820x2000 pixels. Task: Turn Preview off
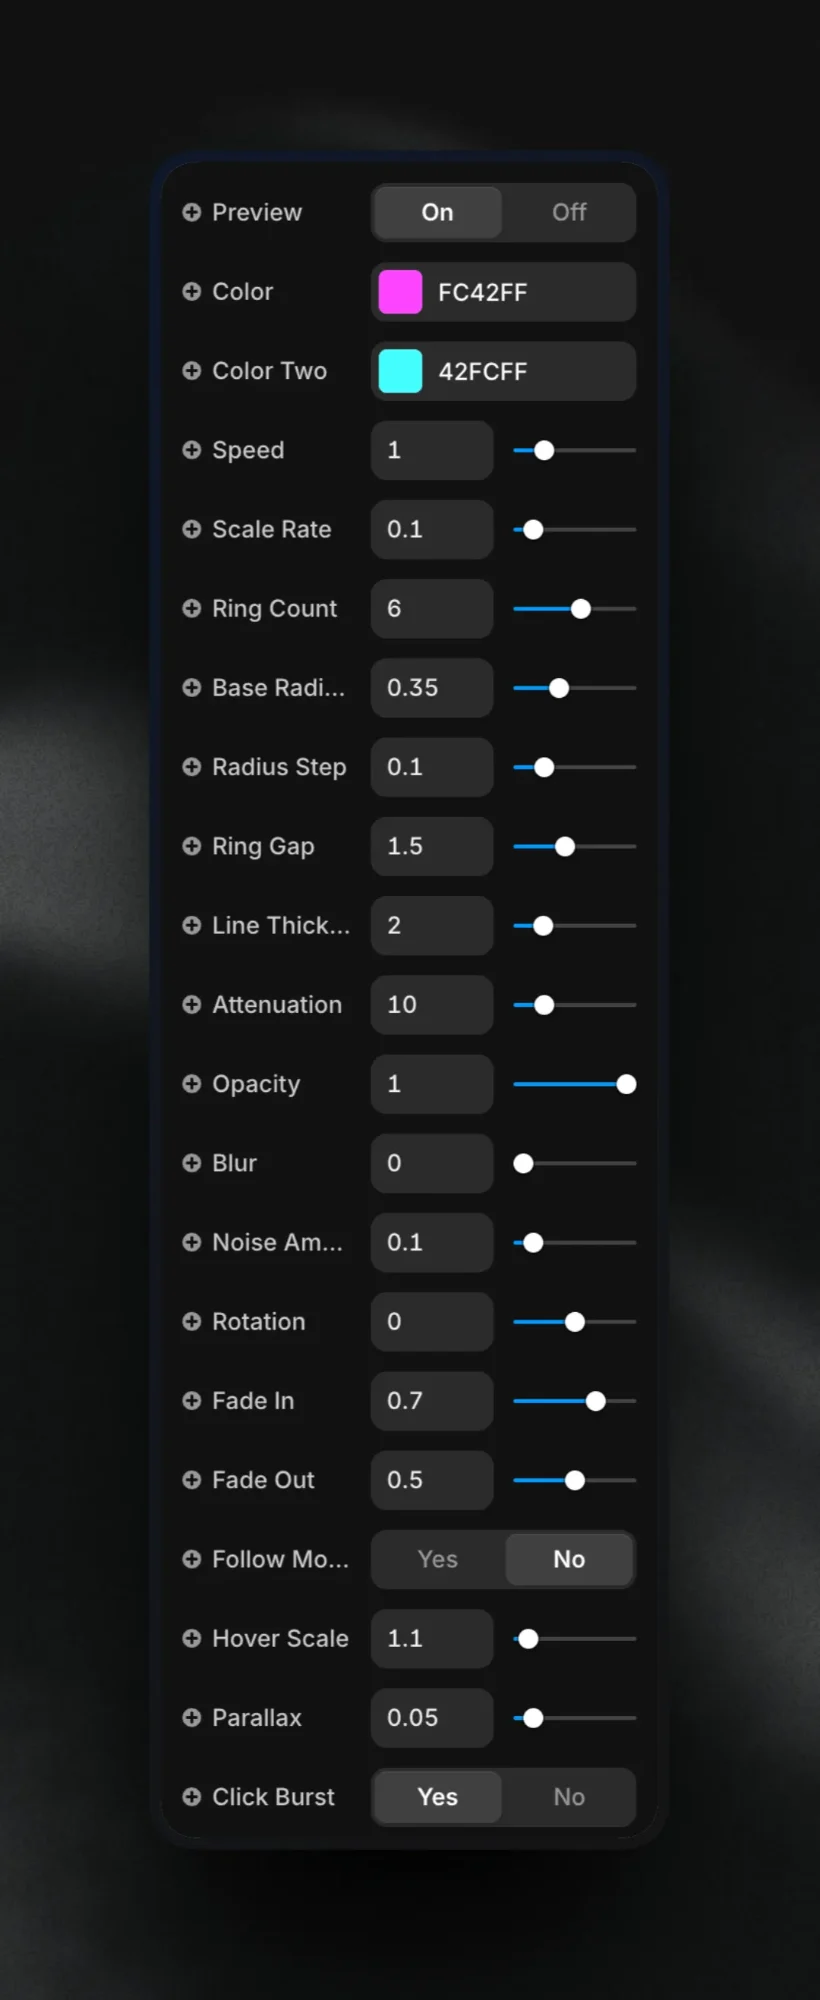pos(569,212)
